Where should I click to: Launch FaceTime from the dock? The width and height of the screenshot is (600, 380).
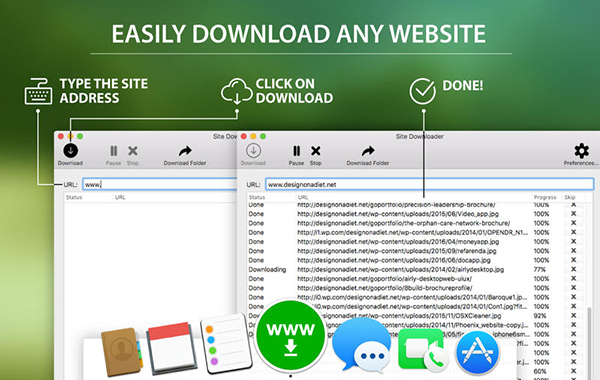pos(422,349)
